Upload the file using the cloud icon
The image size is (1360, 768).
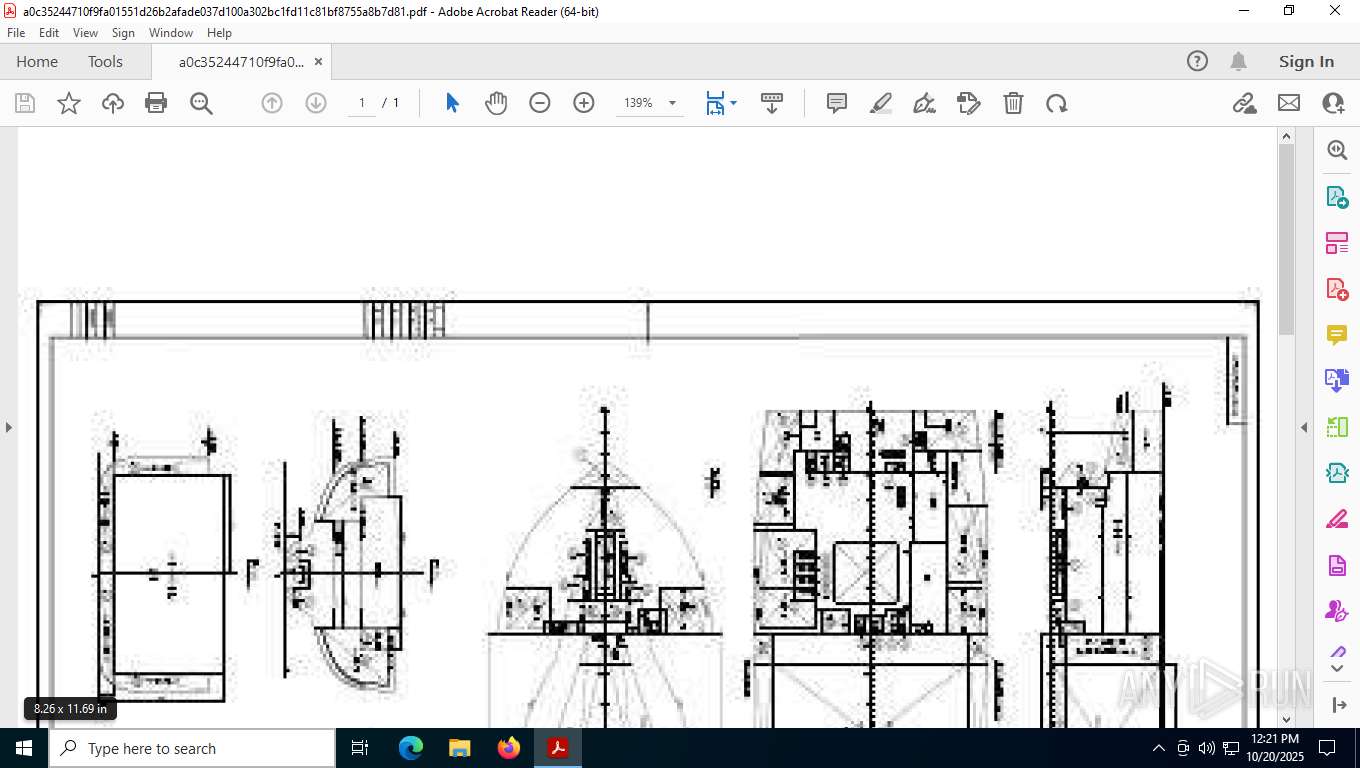click(x=113, y=103)
